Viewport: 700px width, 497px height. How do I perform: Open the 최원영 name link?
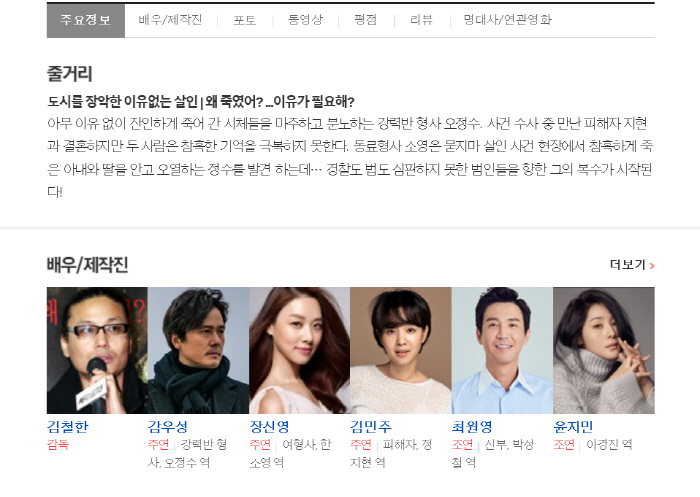coord(472,427)
